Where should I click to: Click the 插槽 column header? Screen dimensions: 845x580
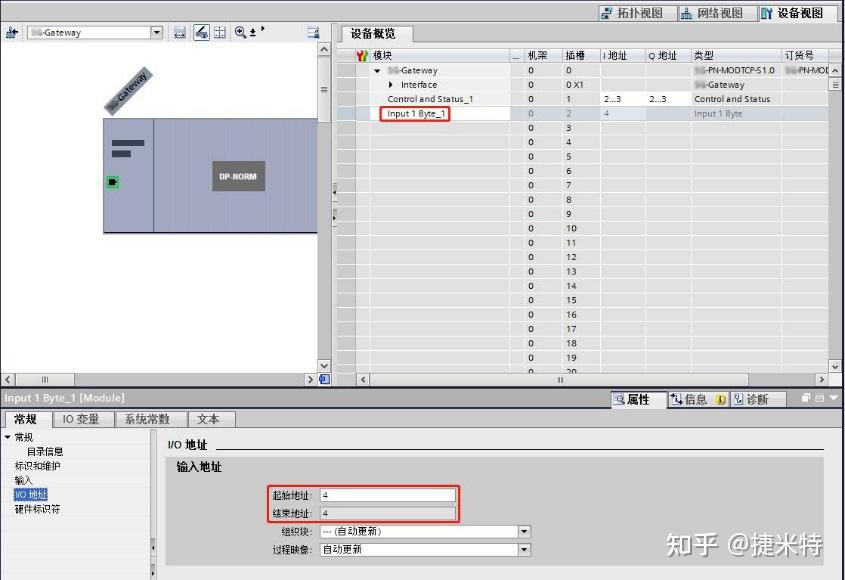(581, 56)
